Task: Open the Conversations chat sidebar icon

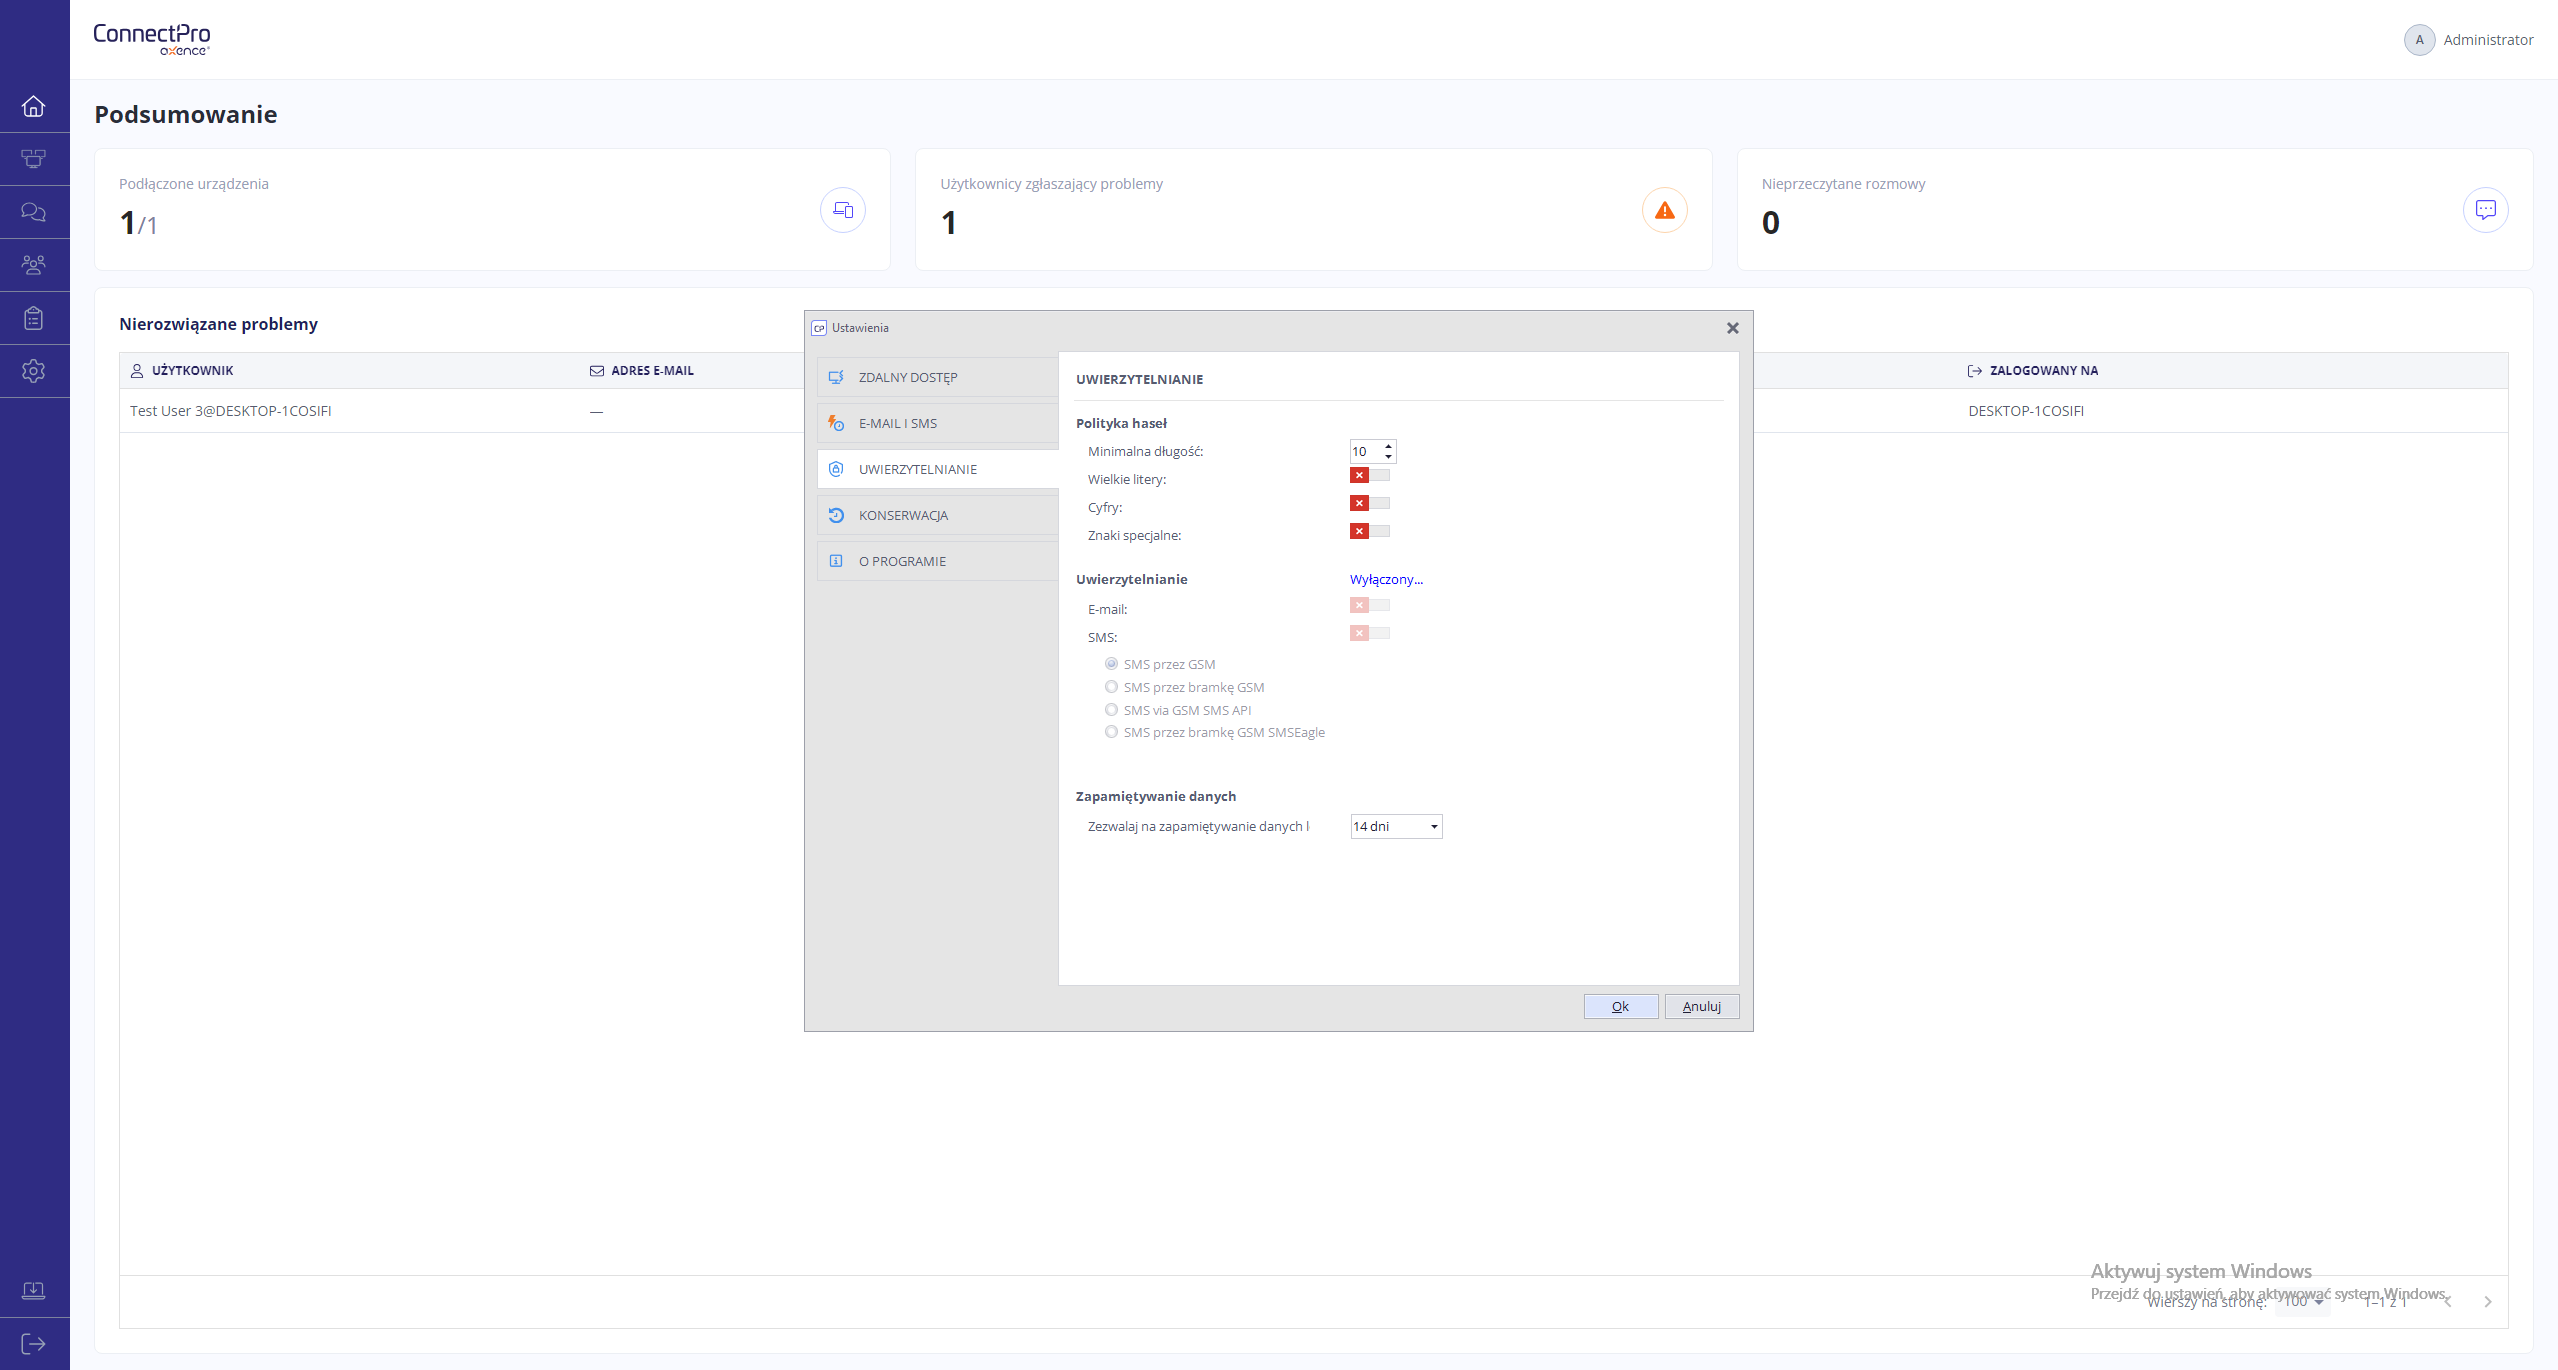Action: [34, 212]
